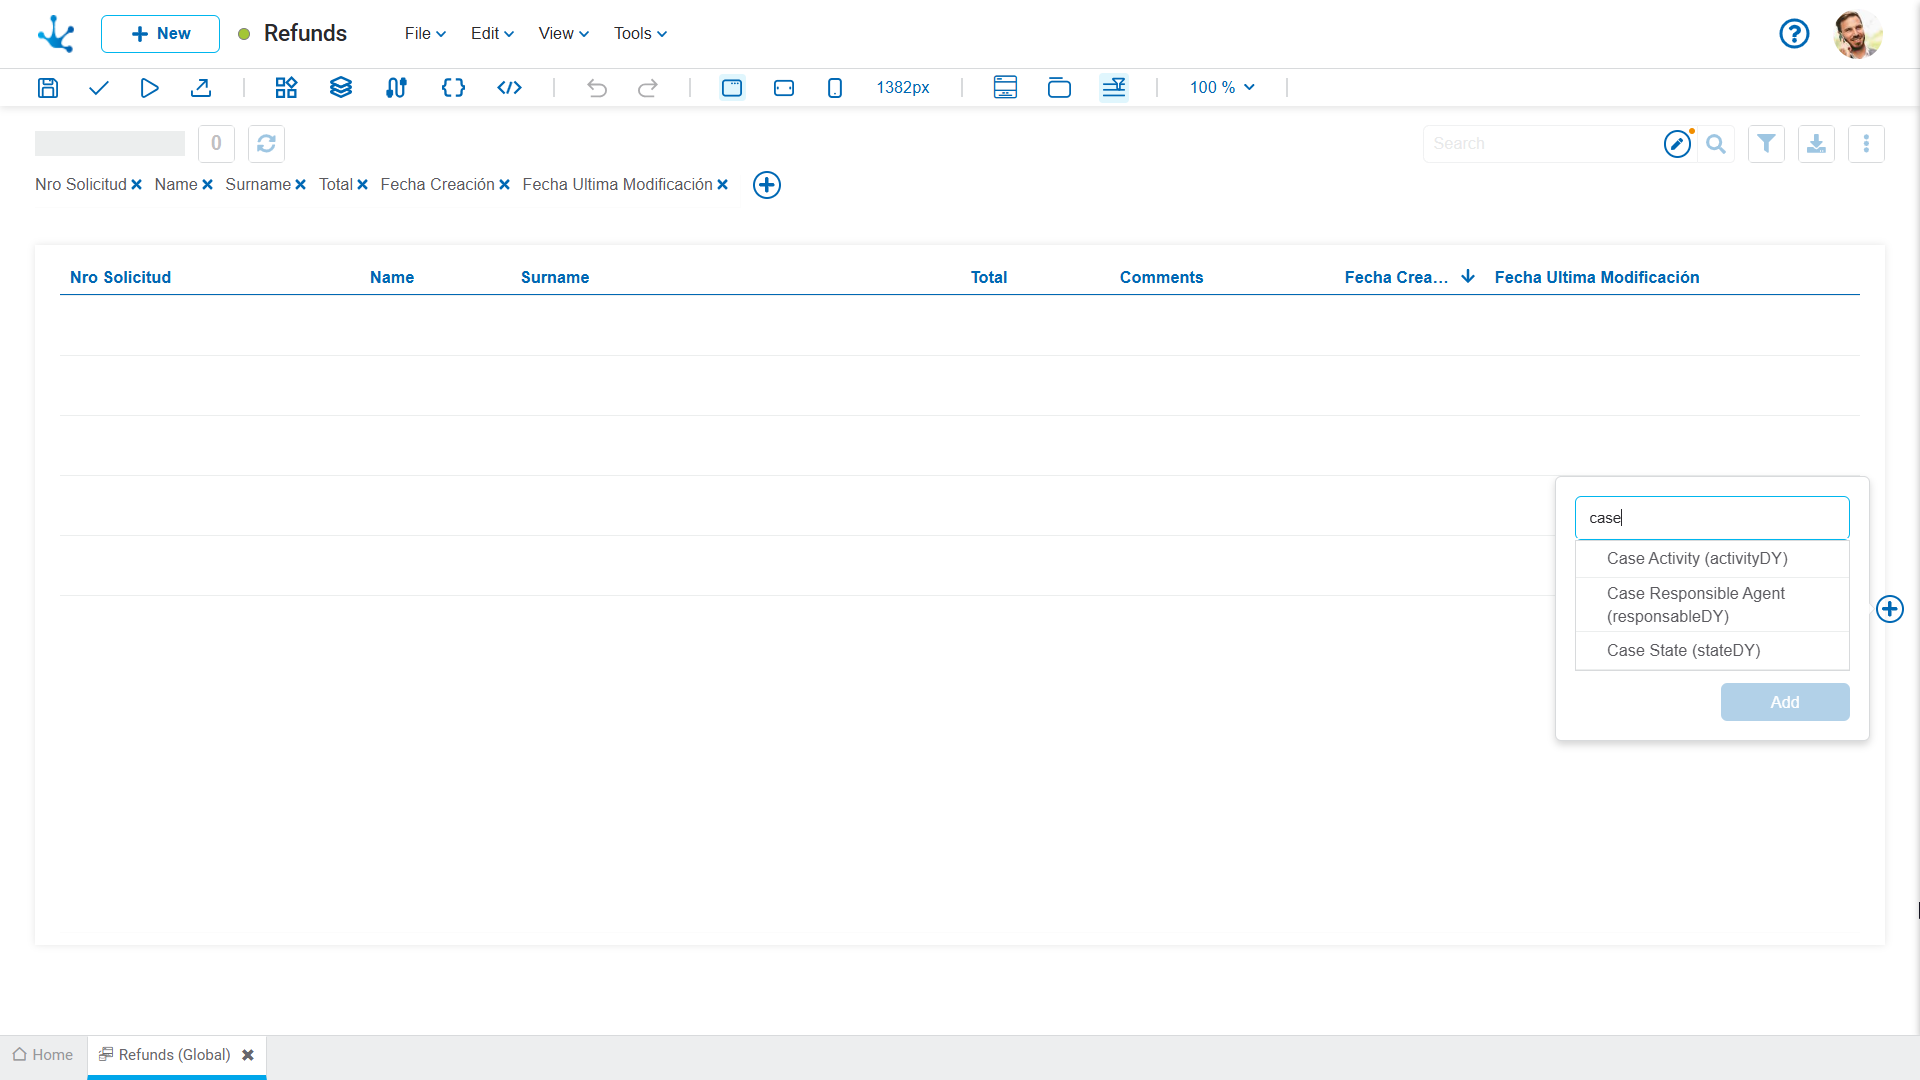Choose Case Activity (activityDY) suggestion

pos(1697,559)
